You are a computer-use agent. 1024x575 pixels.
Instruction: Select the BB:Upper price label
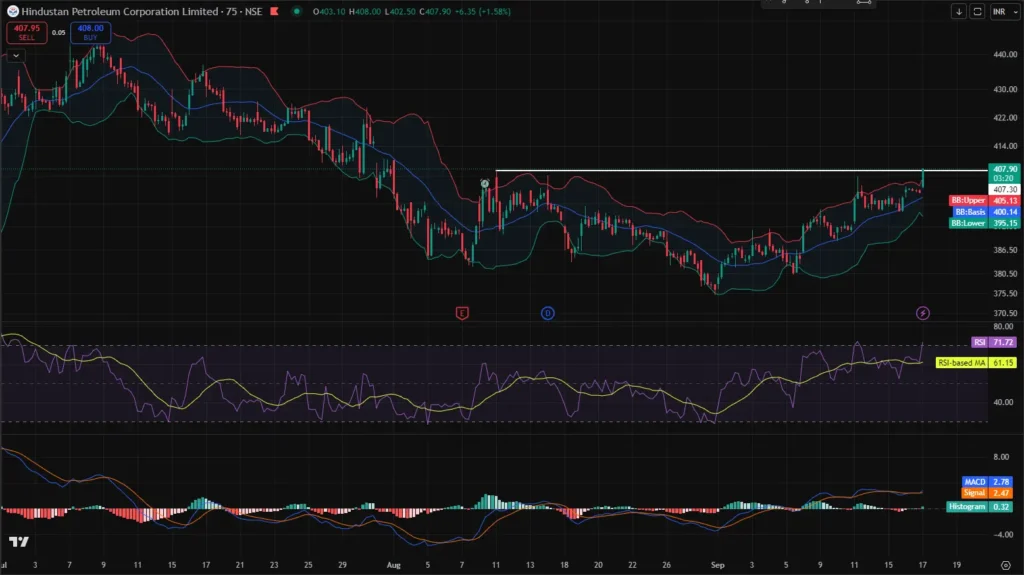pyautogui.click(x=967, y=200)
